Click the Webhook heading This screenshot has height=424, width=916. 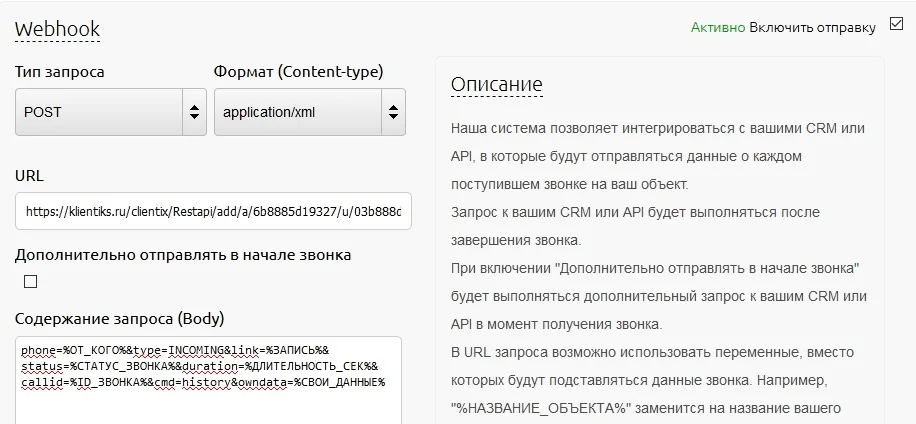point(57,29)
